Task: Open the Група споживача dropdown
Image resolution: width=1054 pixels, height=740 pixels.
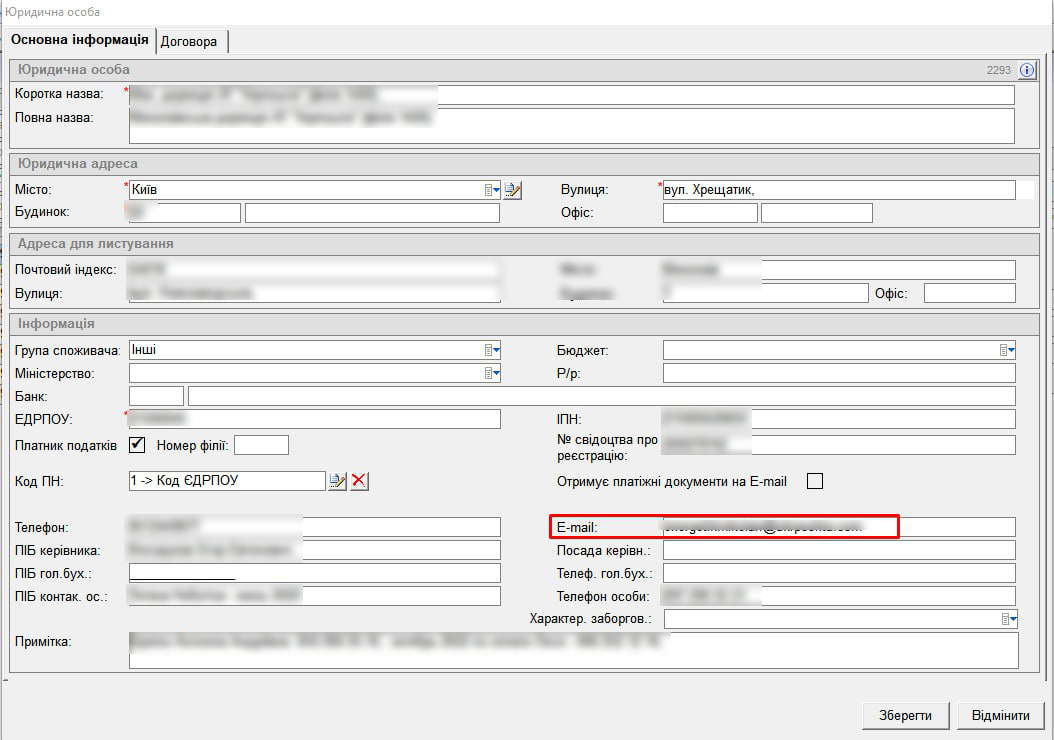Action: (491, 350)
